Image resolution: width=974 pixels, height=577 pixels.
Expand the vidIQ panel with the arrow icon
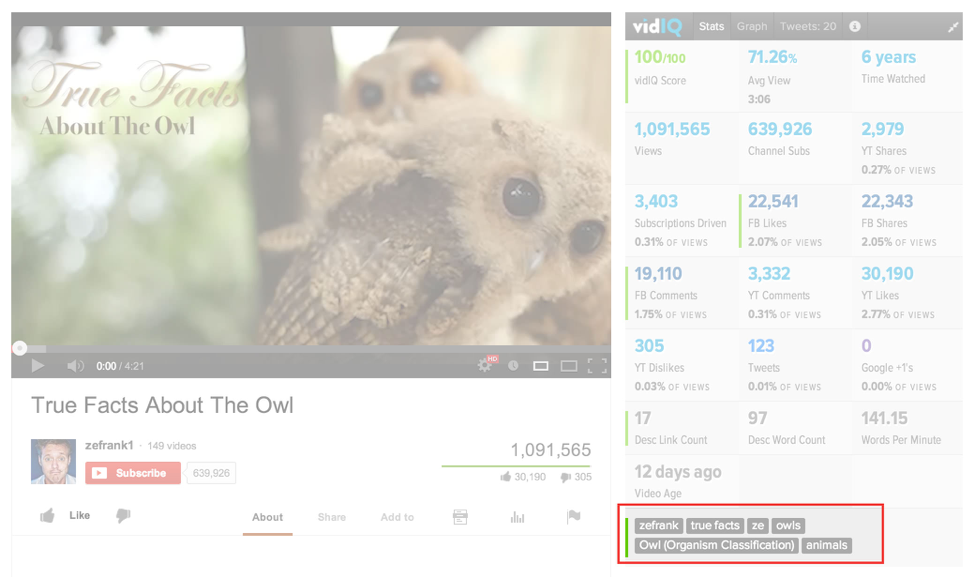[952, 26]
